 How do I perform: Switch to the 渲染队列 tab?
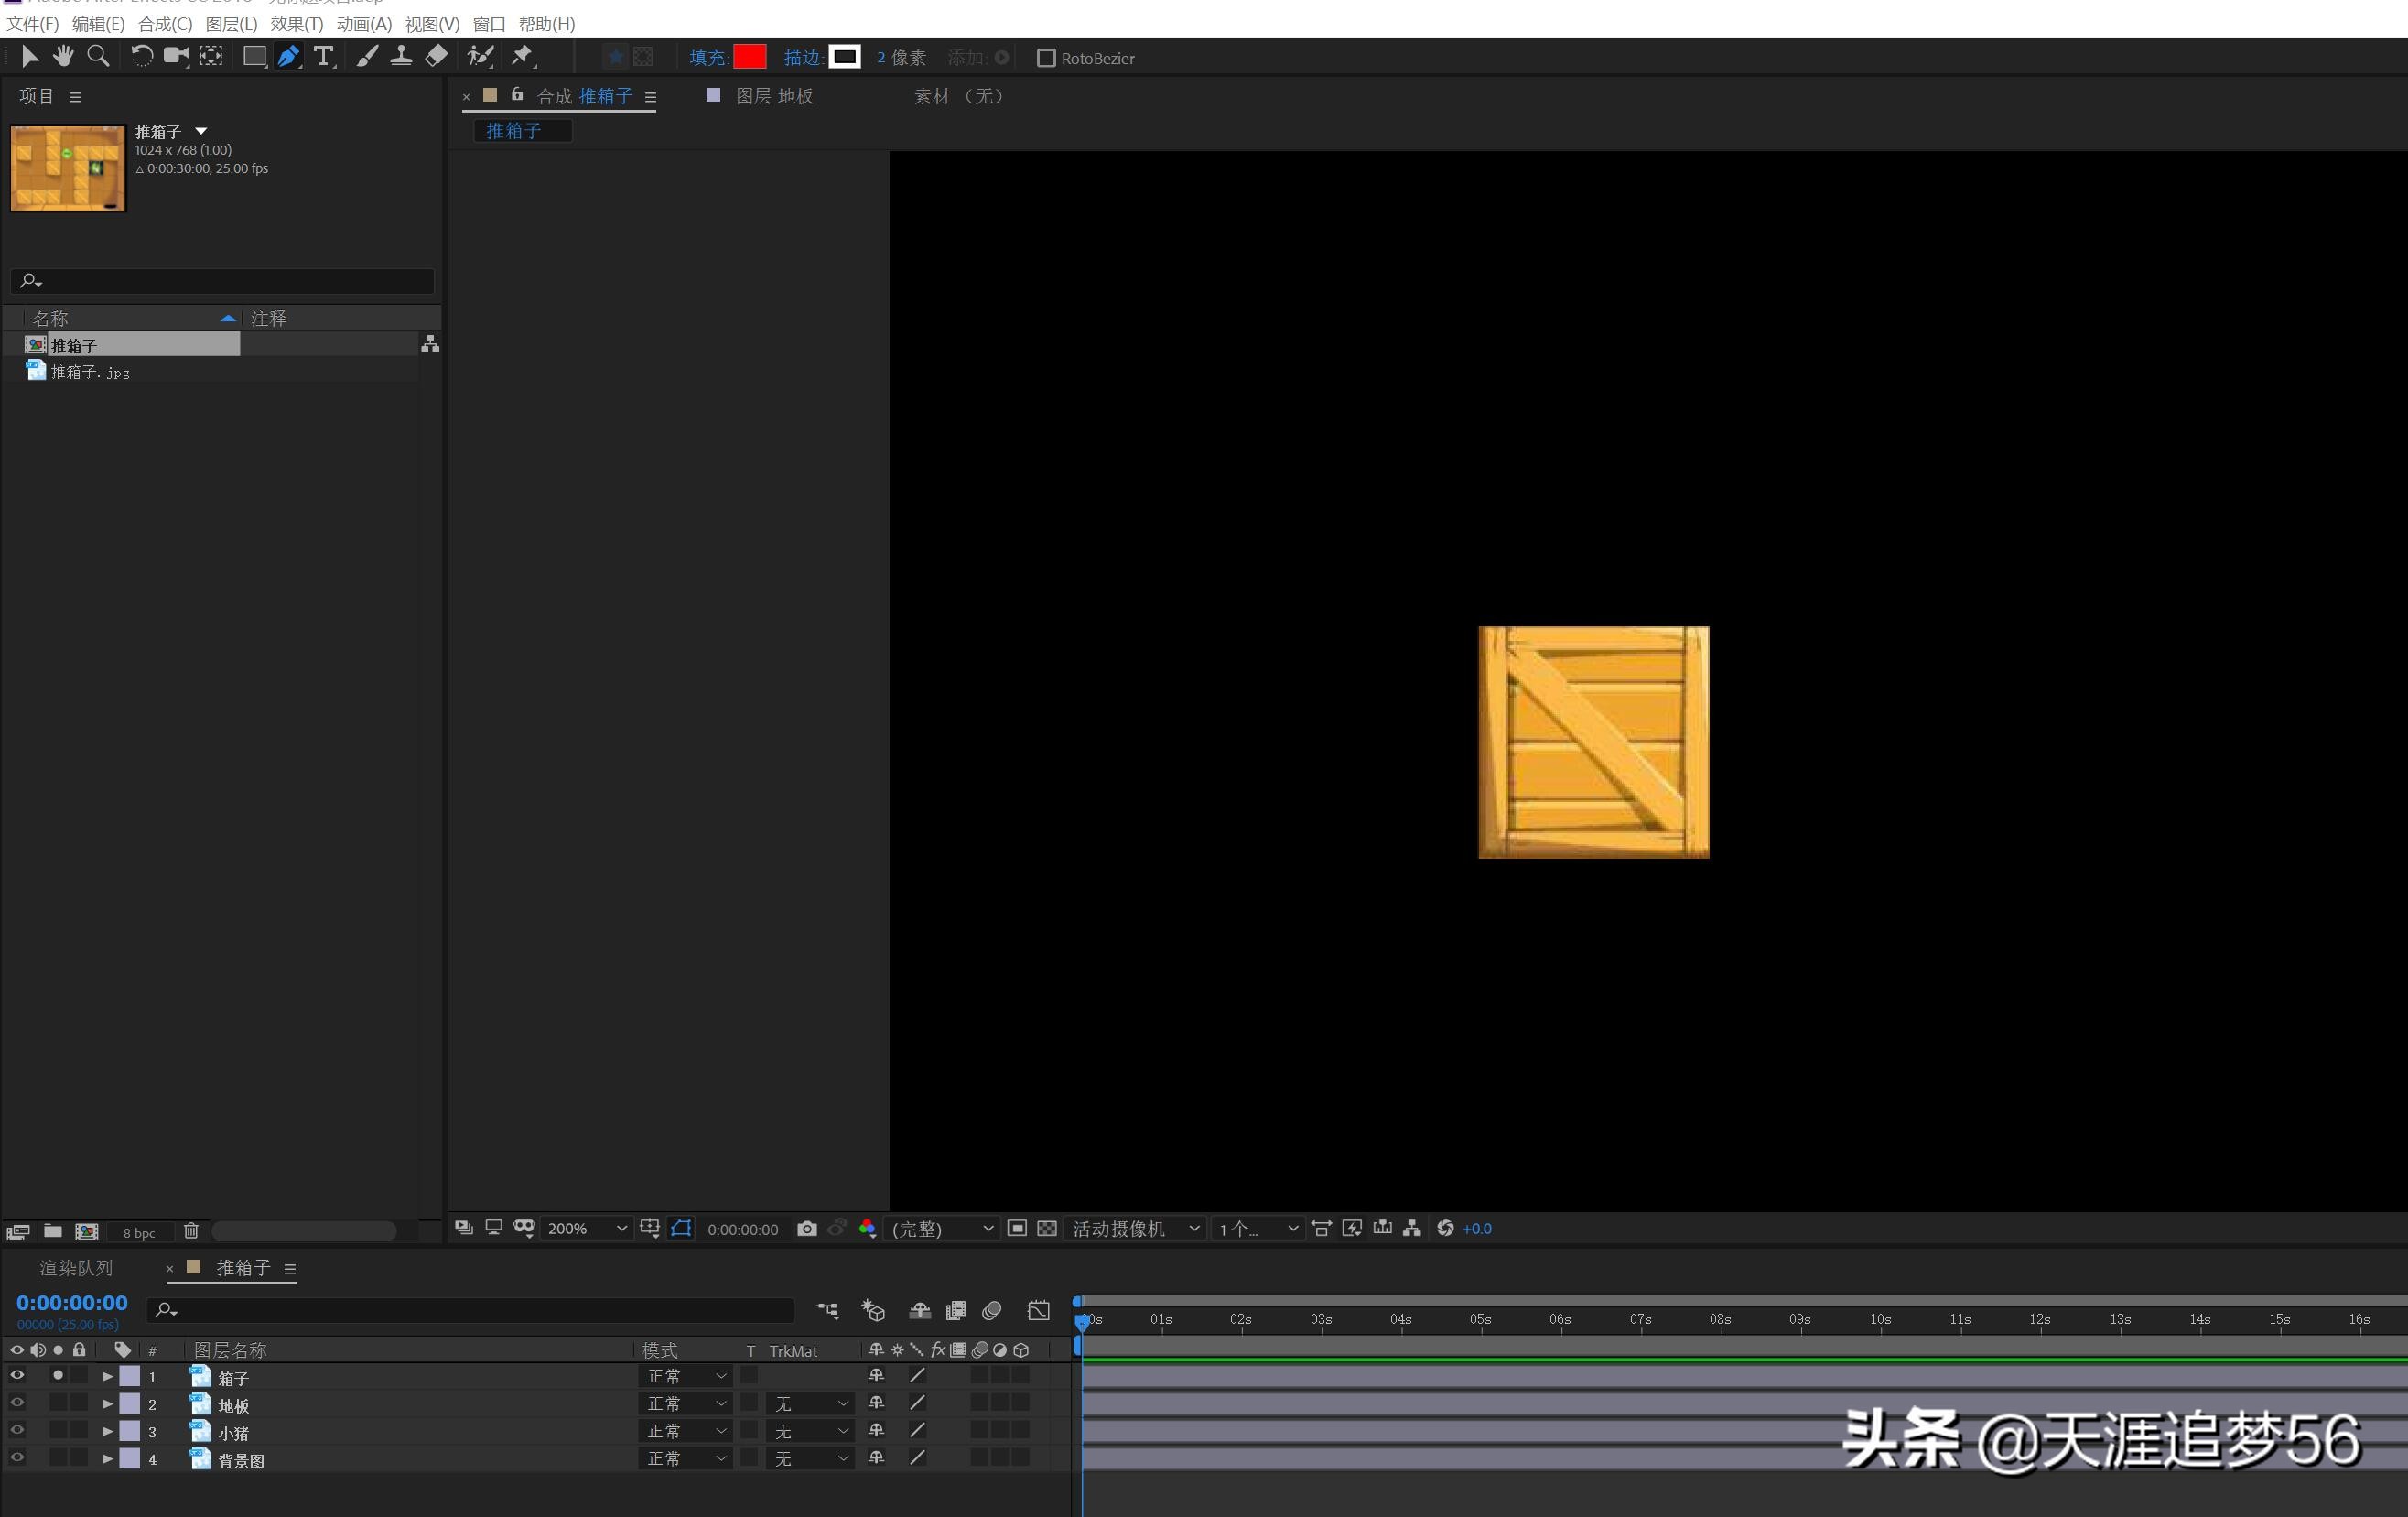click(76, 1268)
